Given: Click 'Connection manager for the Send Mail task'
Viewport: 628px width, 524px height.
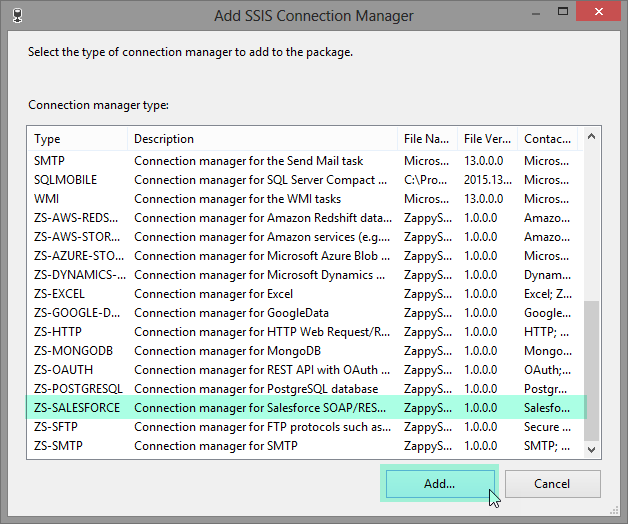Looking at the screenshot, I should pos(249,161).
